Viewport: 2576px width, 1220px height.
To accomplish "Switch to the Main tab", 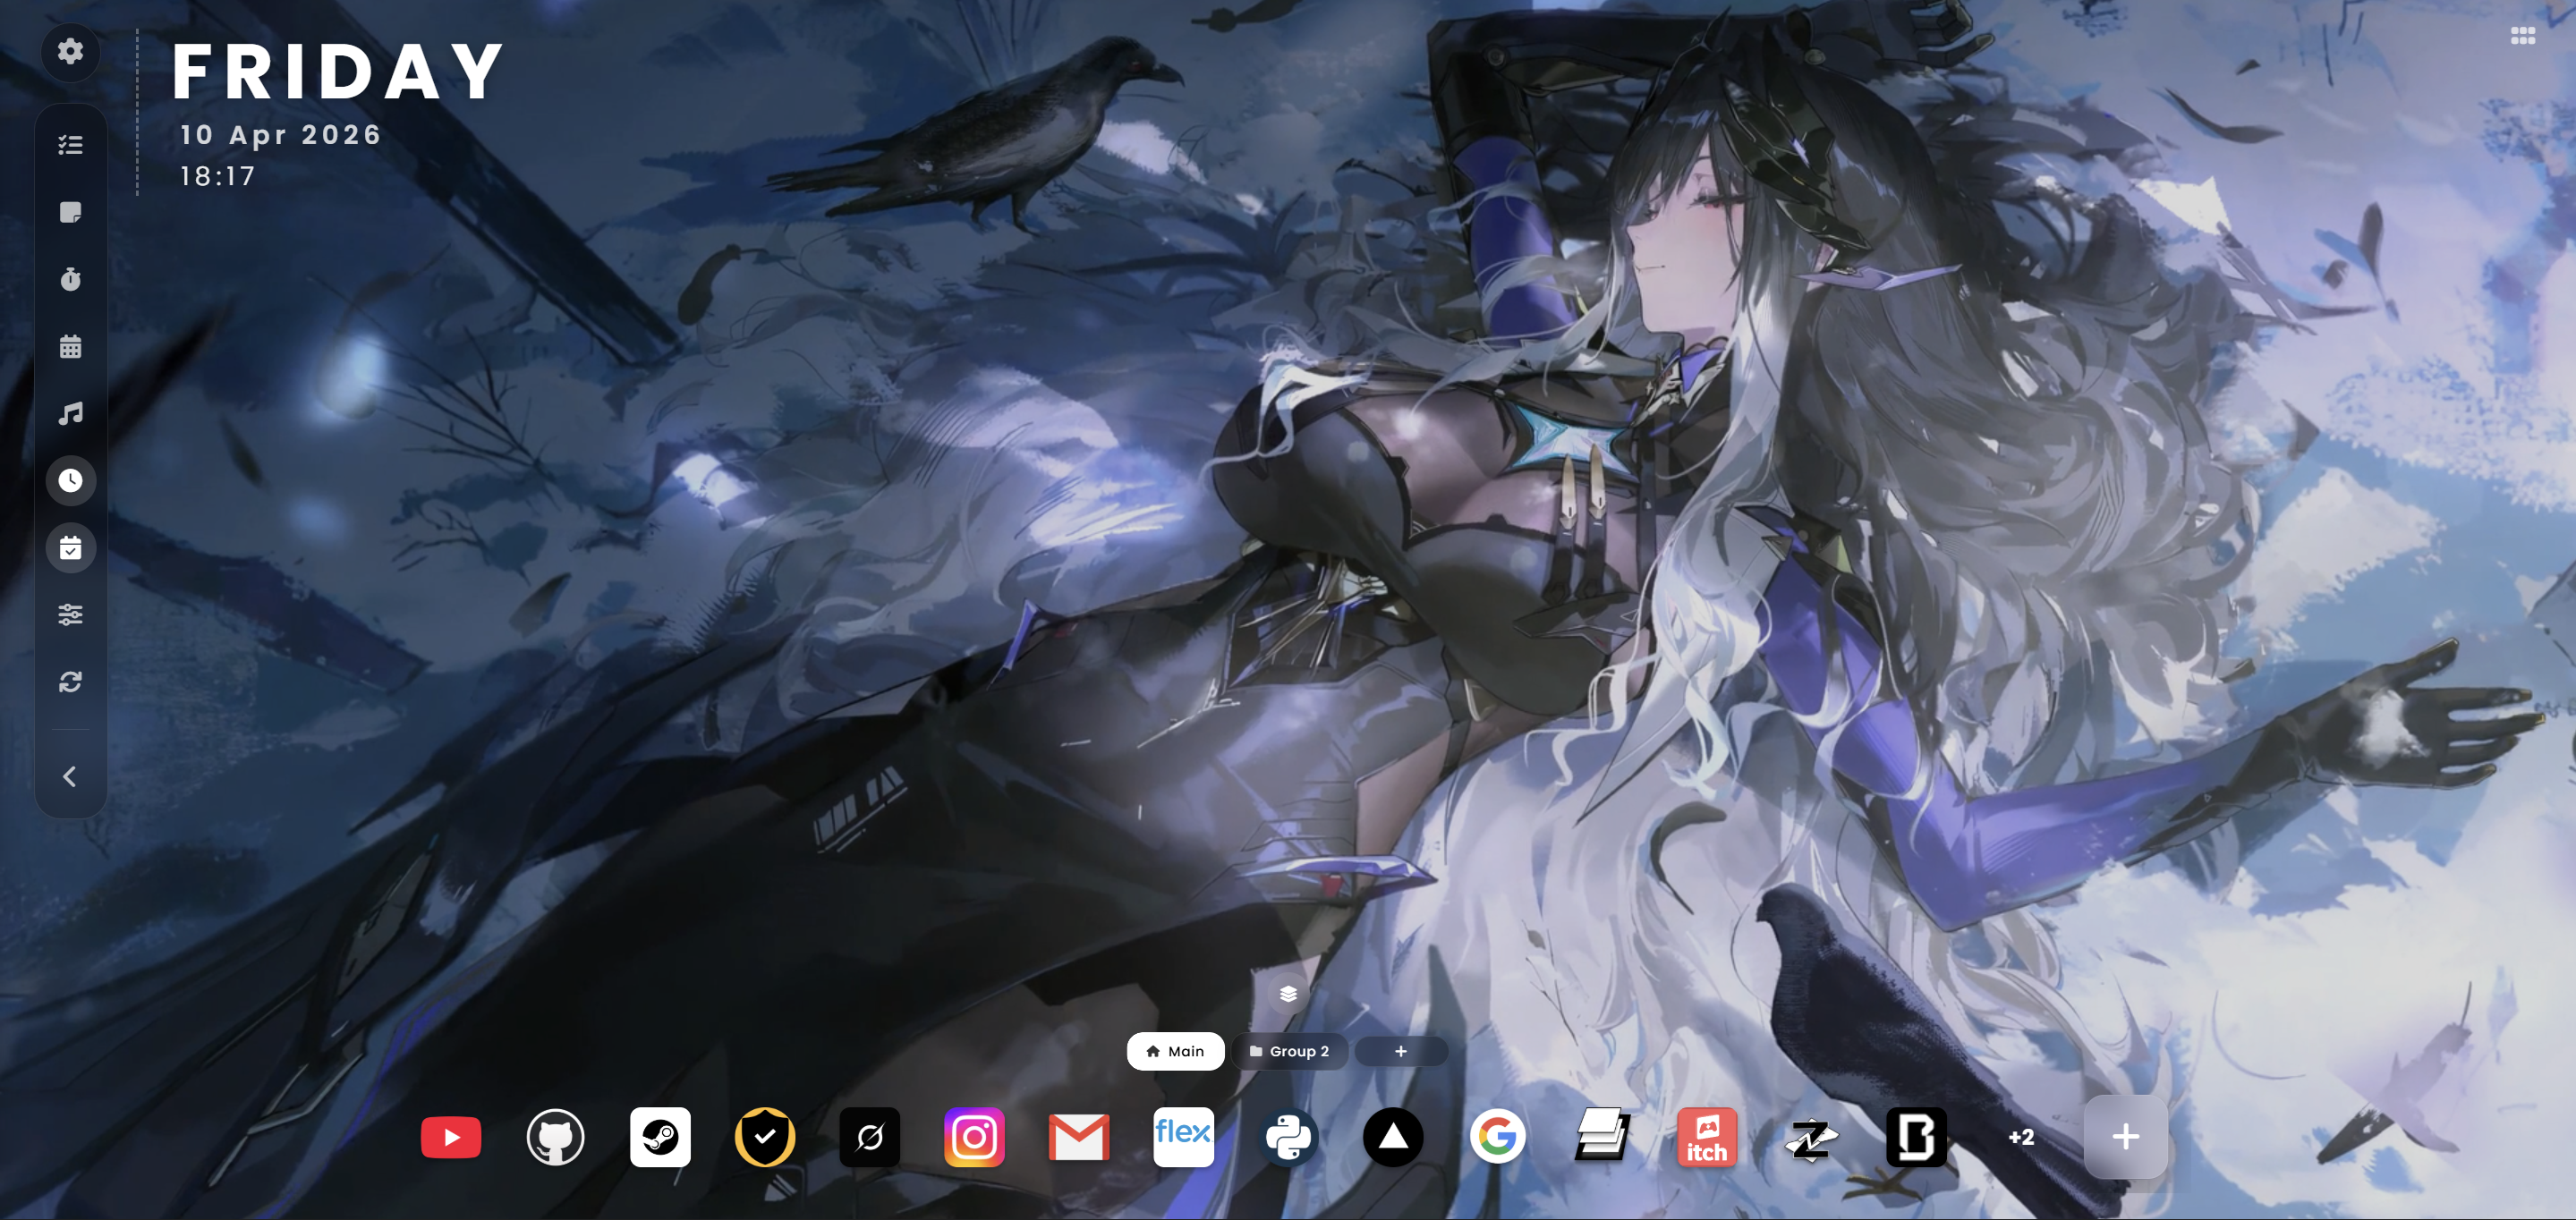I will coord(1175,1051).
